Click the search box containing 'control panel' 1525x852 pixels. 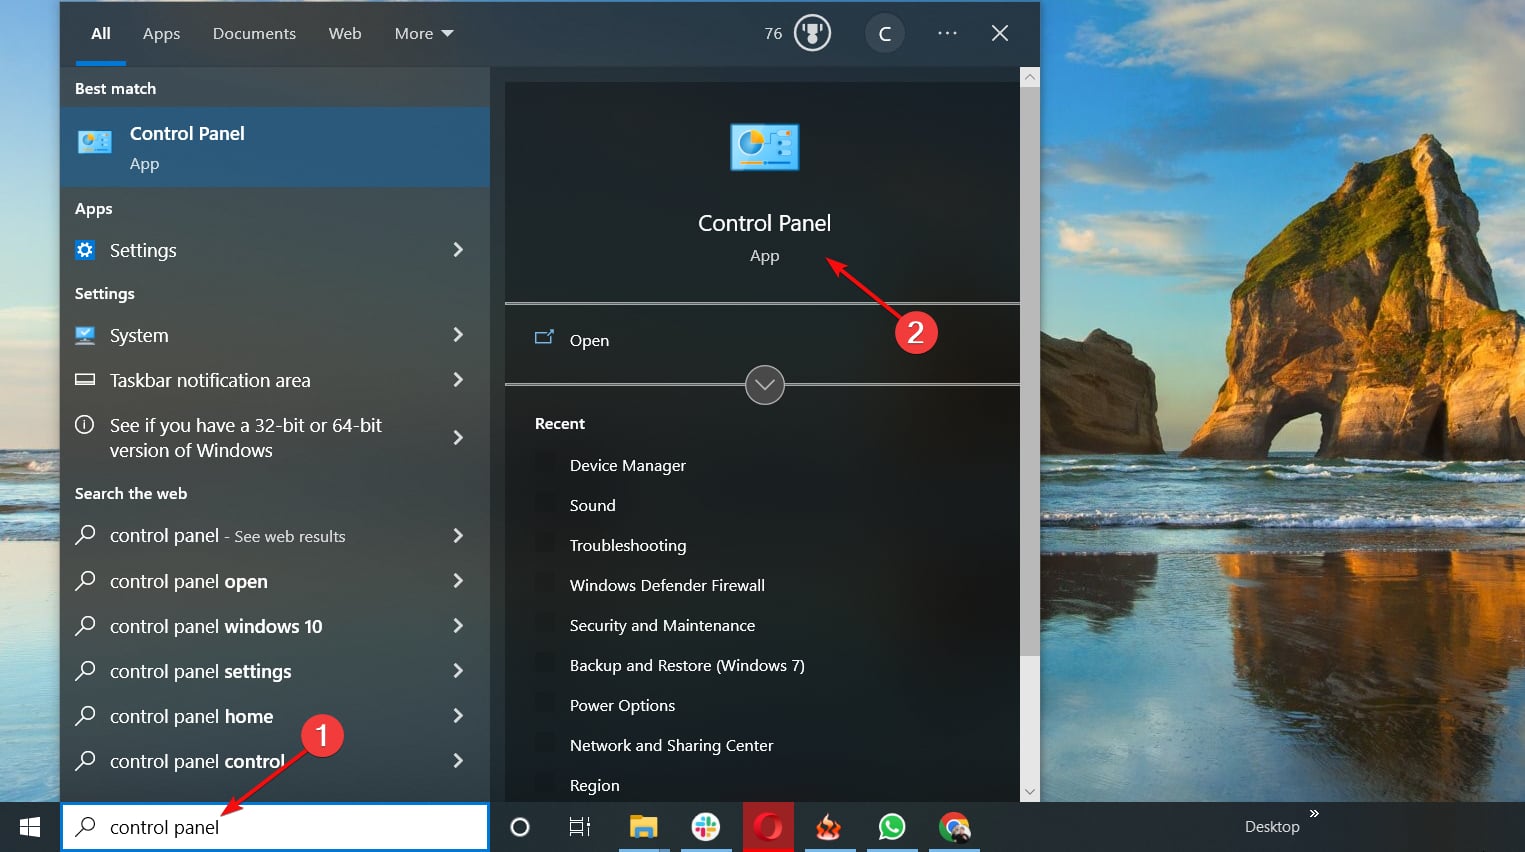[x=275, y=827]
